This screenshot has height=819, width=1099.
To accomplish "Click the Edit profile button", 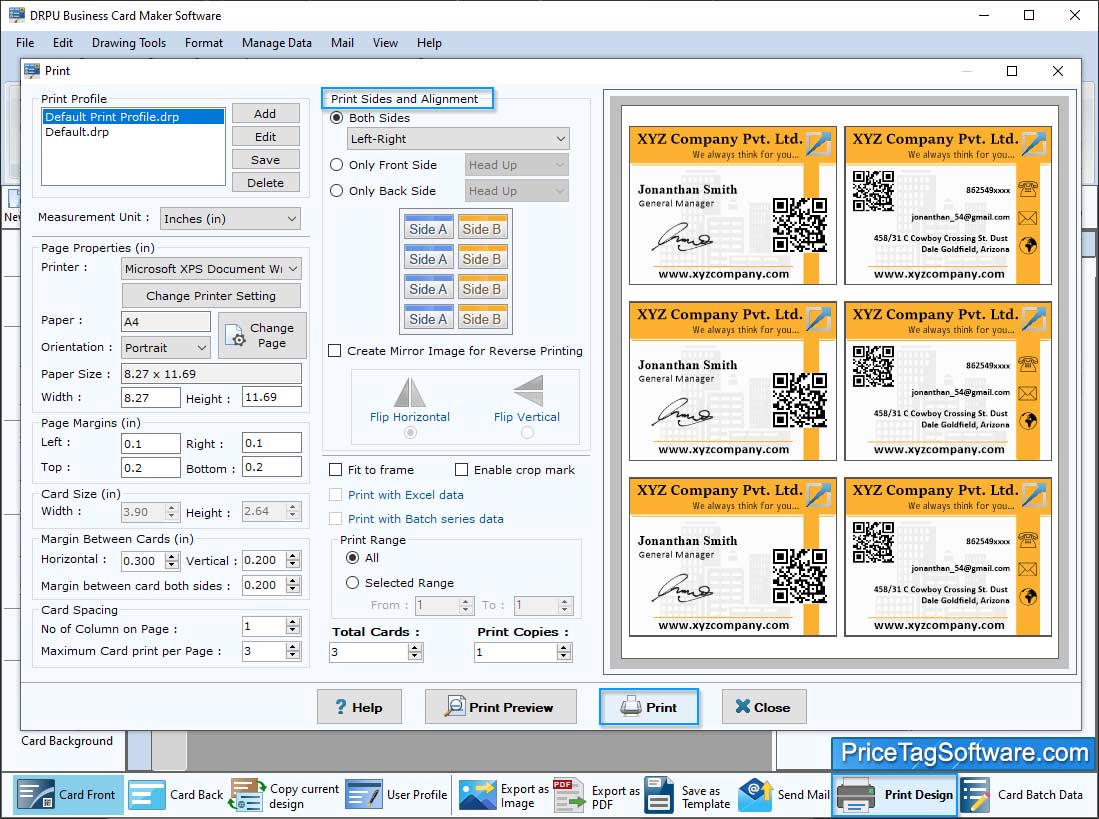I will click(266, 137).
